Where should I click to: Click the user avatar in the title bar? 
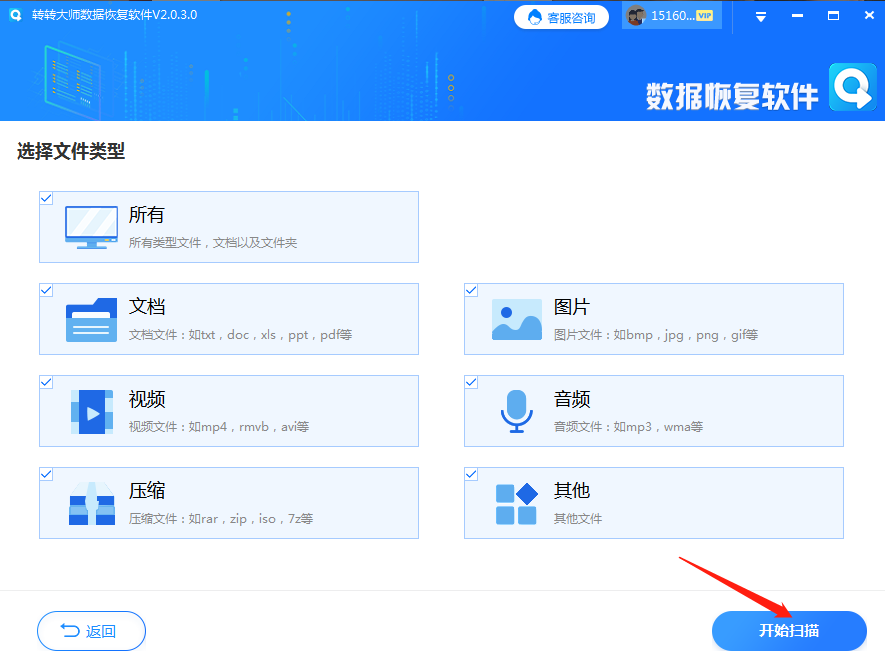[635, 15]
